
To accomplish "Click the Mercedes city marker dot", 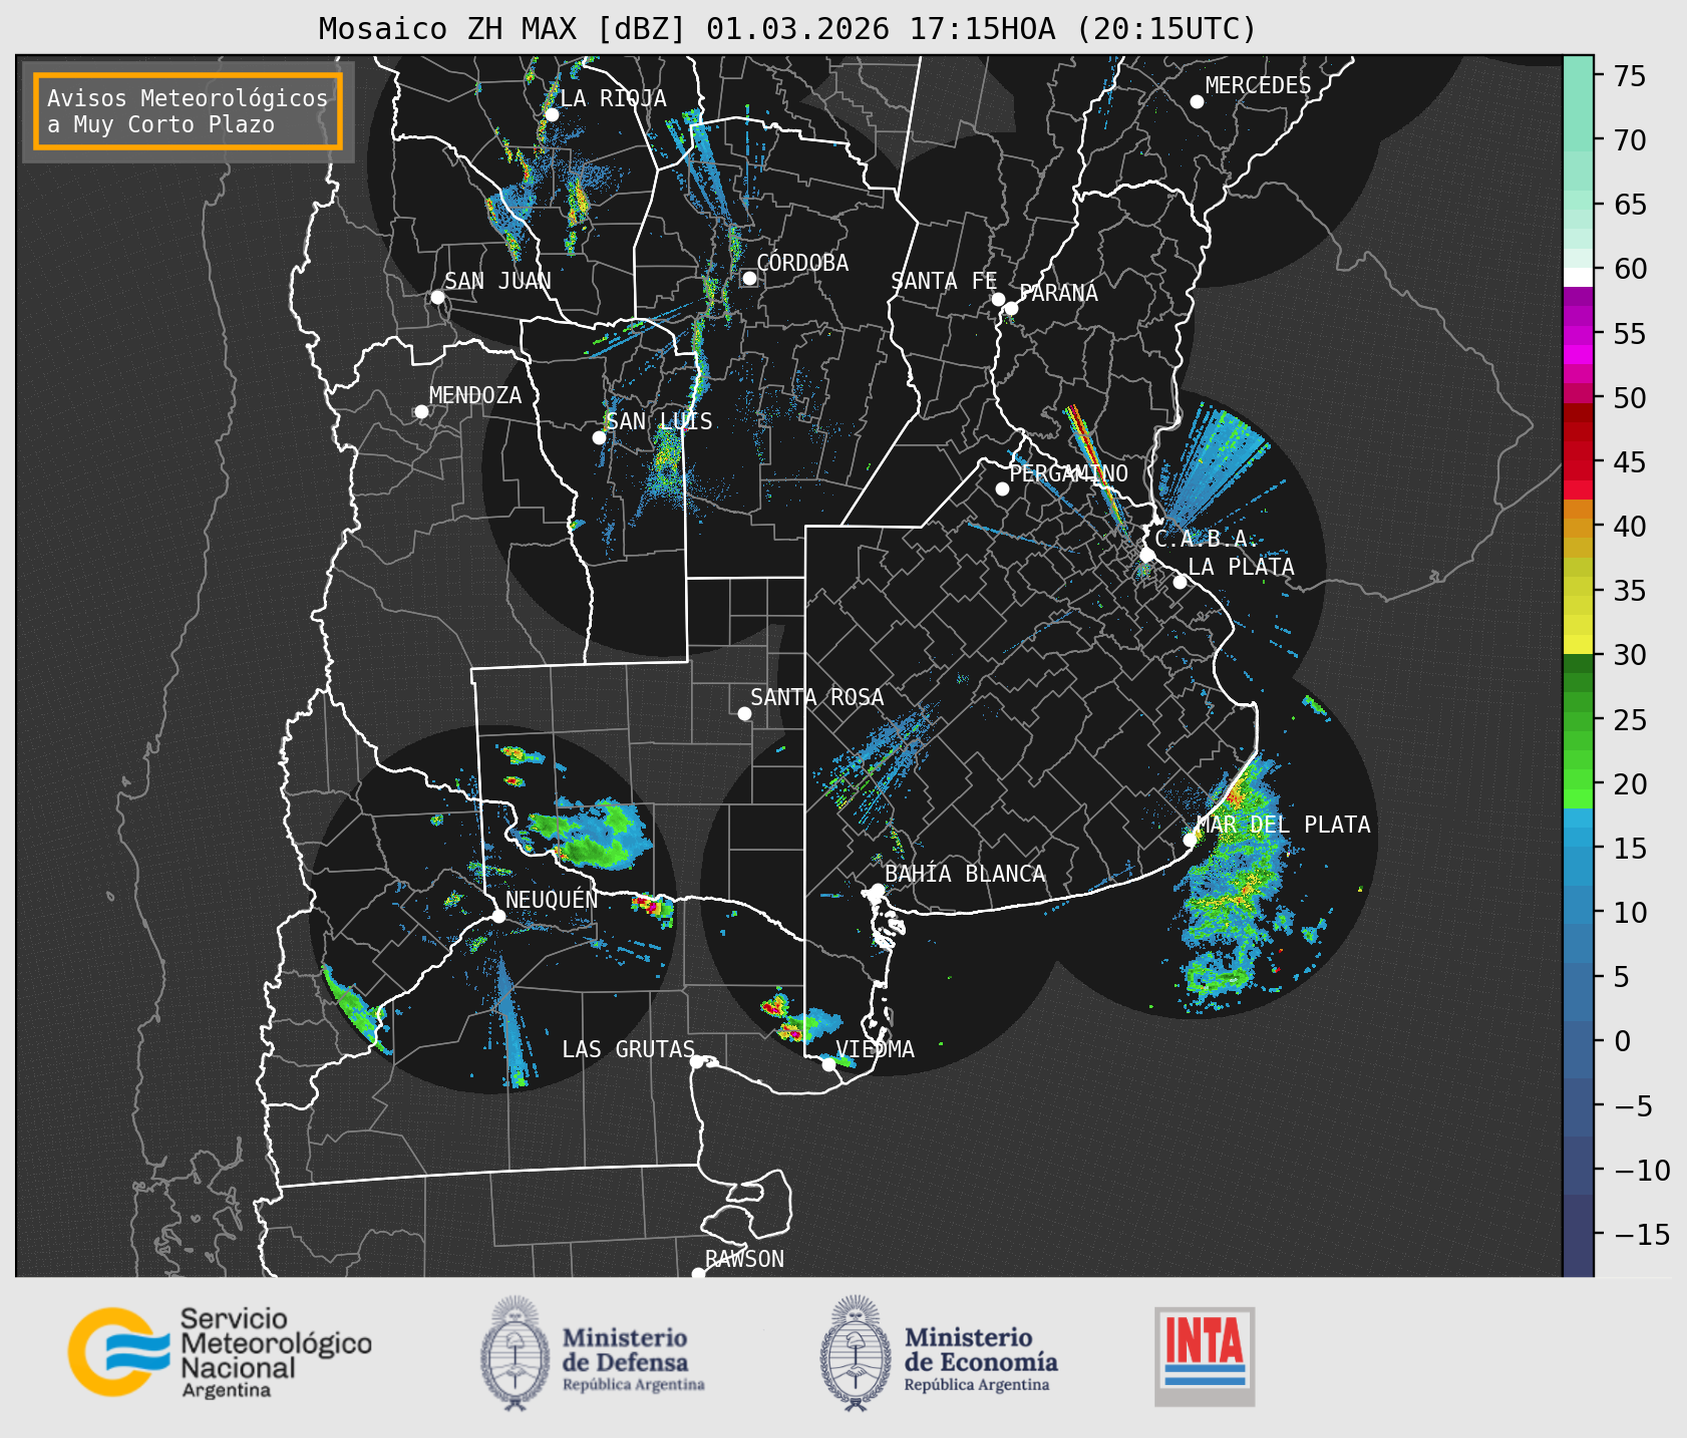I will tap(1197, 102).
